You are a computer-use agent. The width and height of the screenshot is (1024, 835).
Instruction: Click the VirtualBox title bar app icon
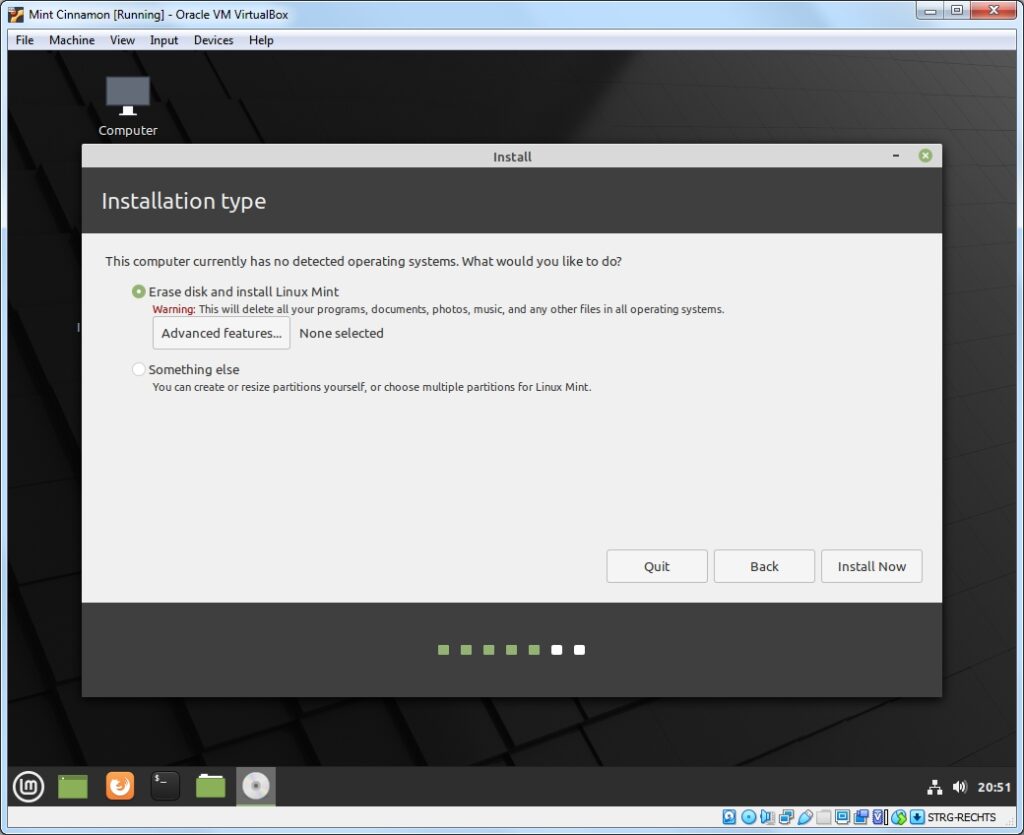click(16, 14)
